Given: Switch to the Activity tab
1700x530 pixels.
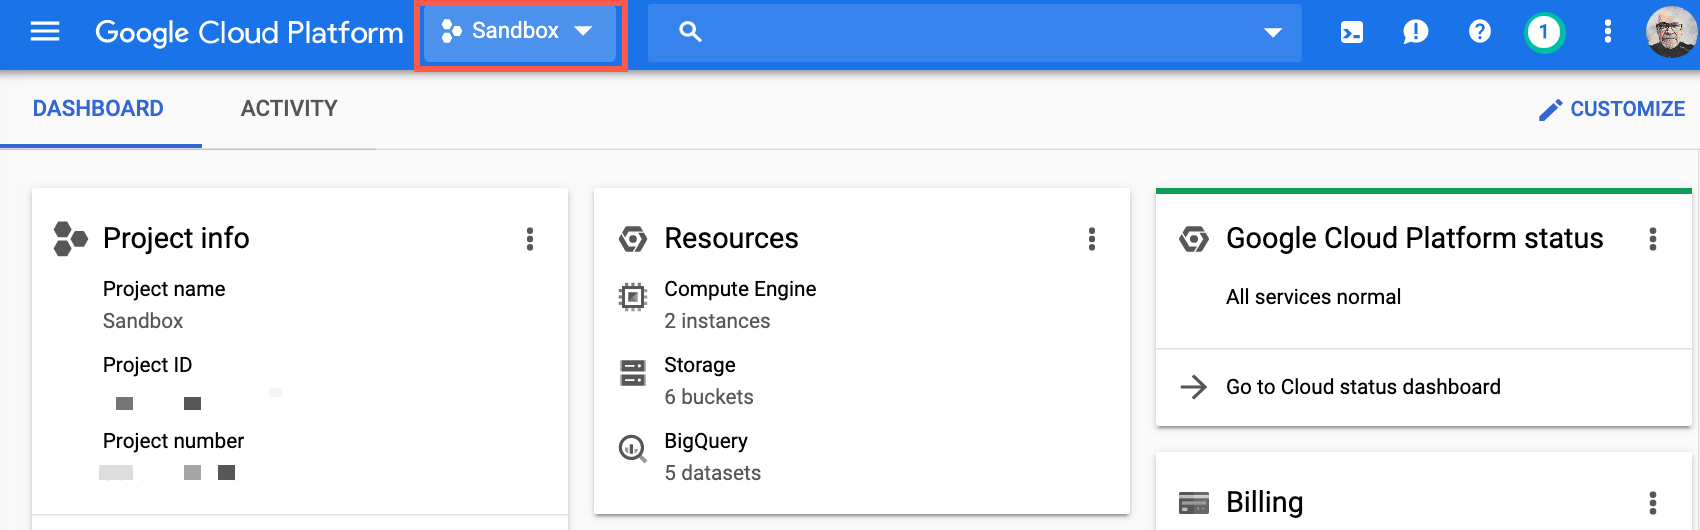Looking at the screenshot, I should 289,109.
